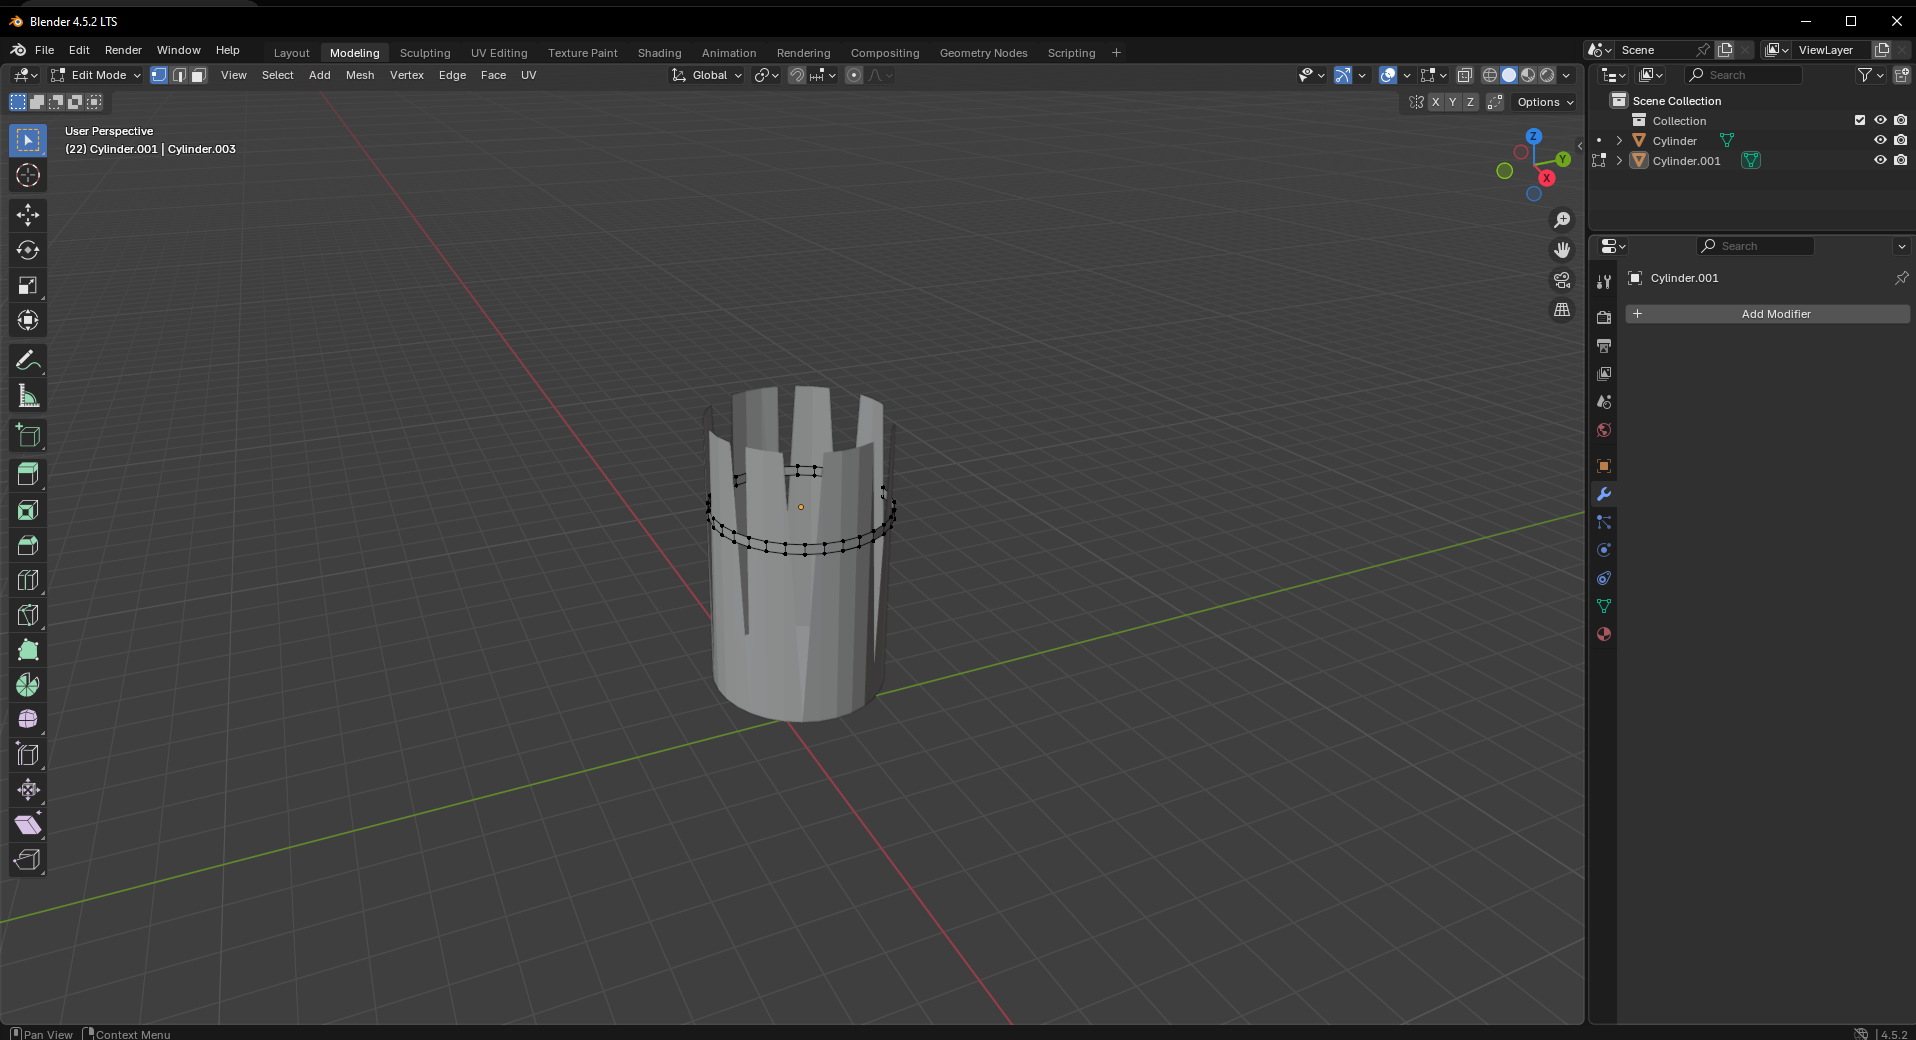The height and width of the screenshot is (1040, 1916).
Task: Open Object Data mesh properties tab
Action: (1604, 606)
